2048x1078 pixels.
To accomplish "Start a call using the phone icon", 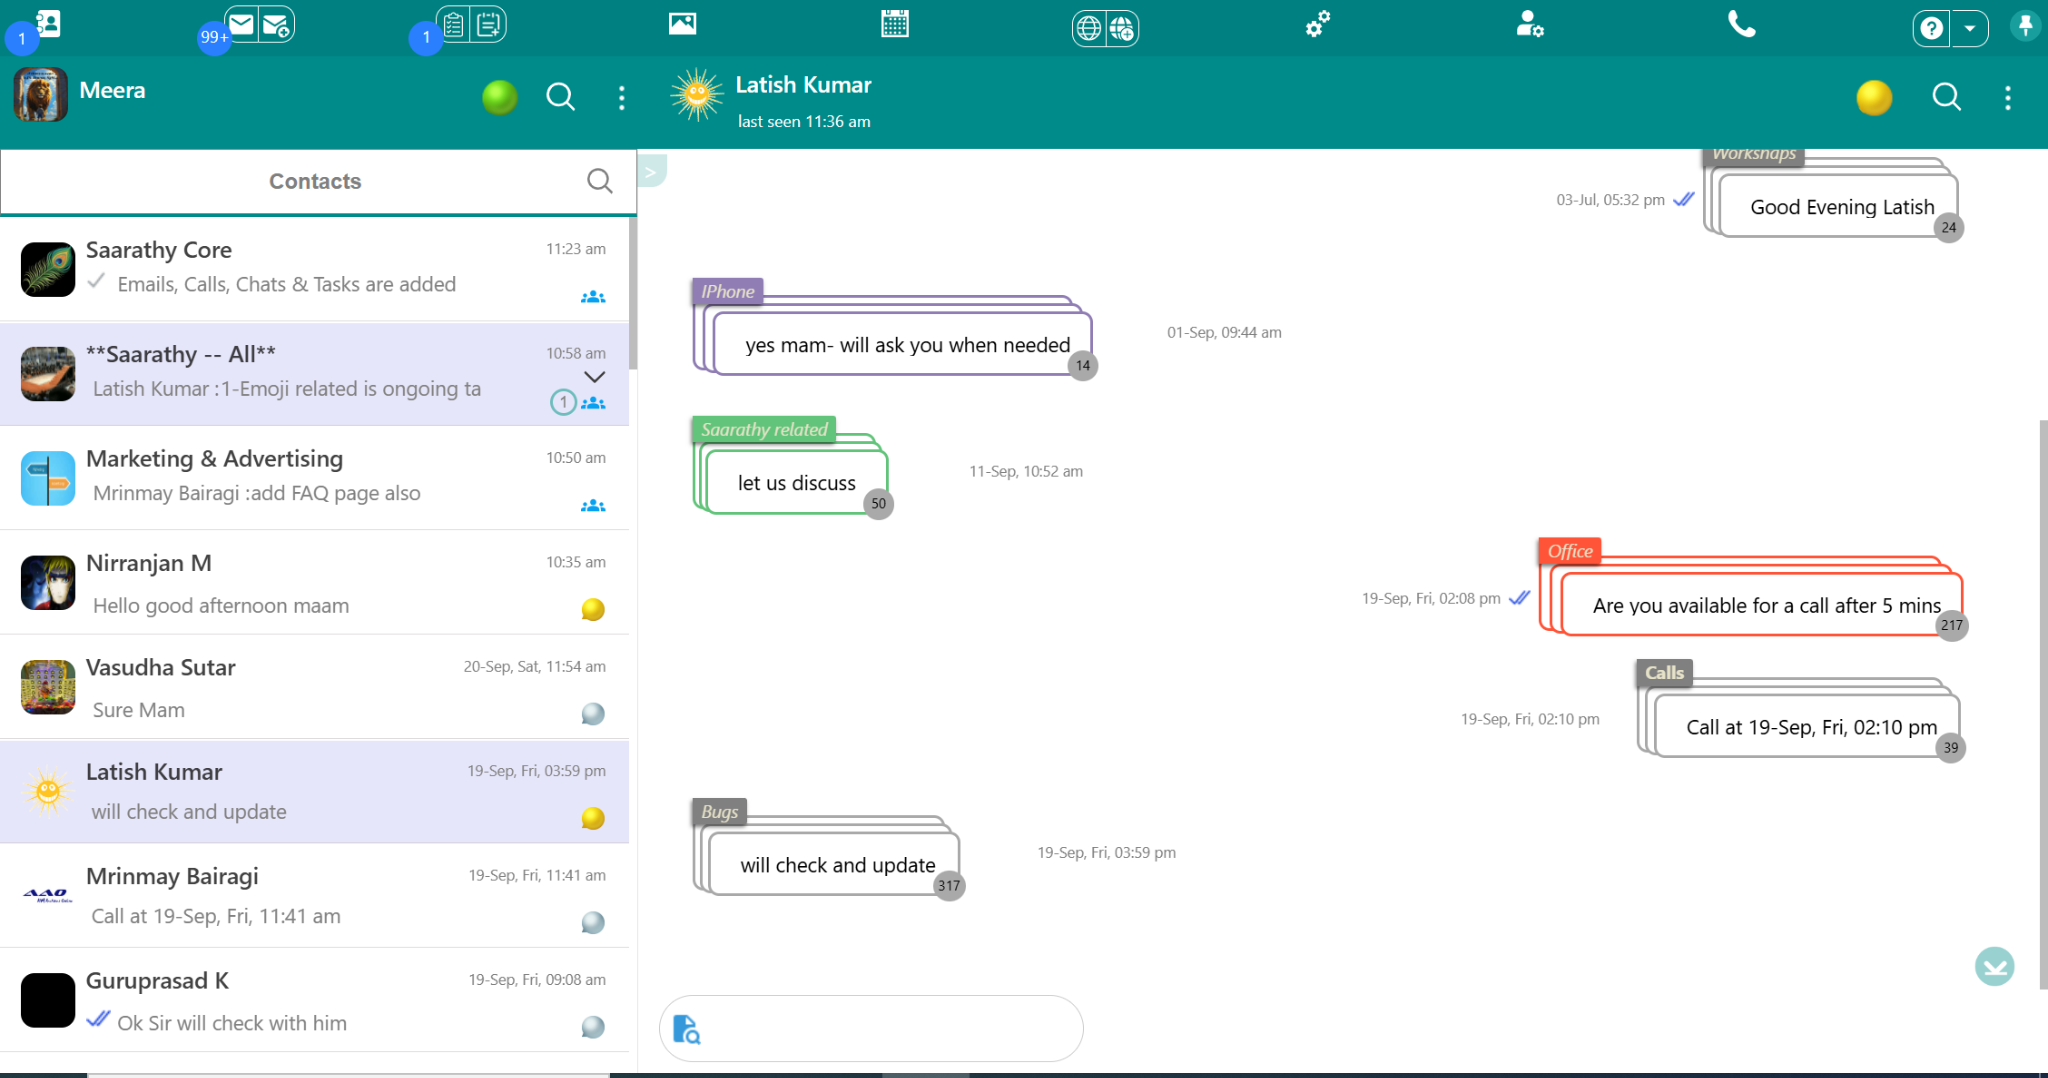I will pyautogui.click(x=1740, y=24).
